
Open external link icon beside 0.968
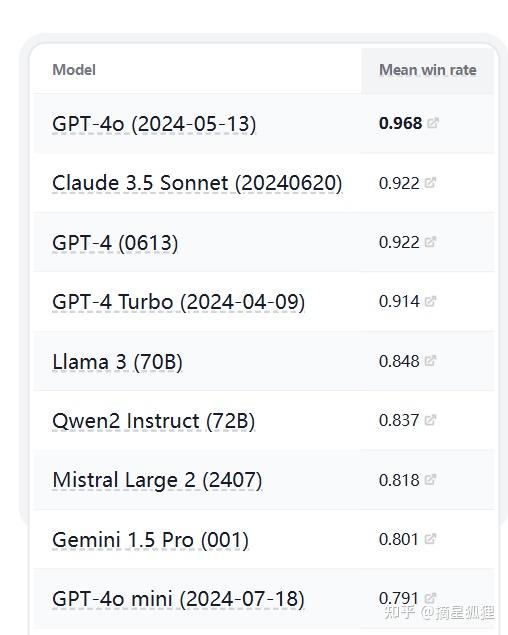pos(433,123)
